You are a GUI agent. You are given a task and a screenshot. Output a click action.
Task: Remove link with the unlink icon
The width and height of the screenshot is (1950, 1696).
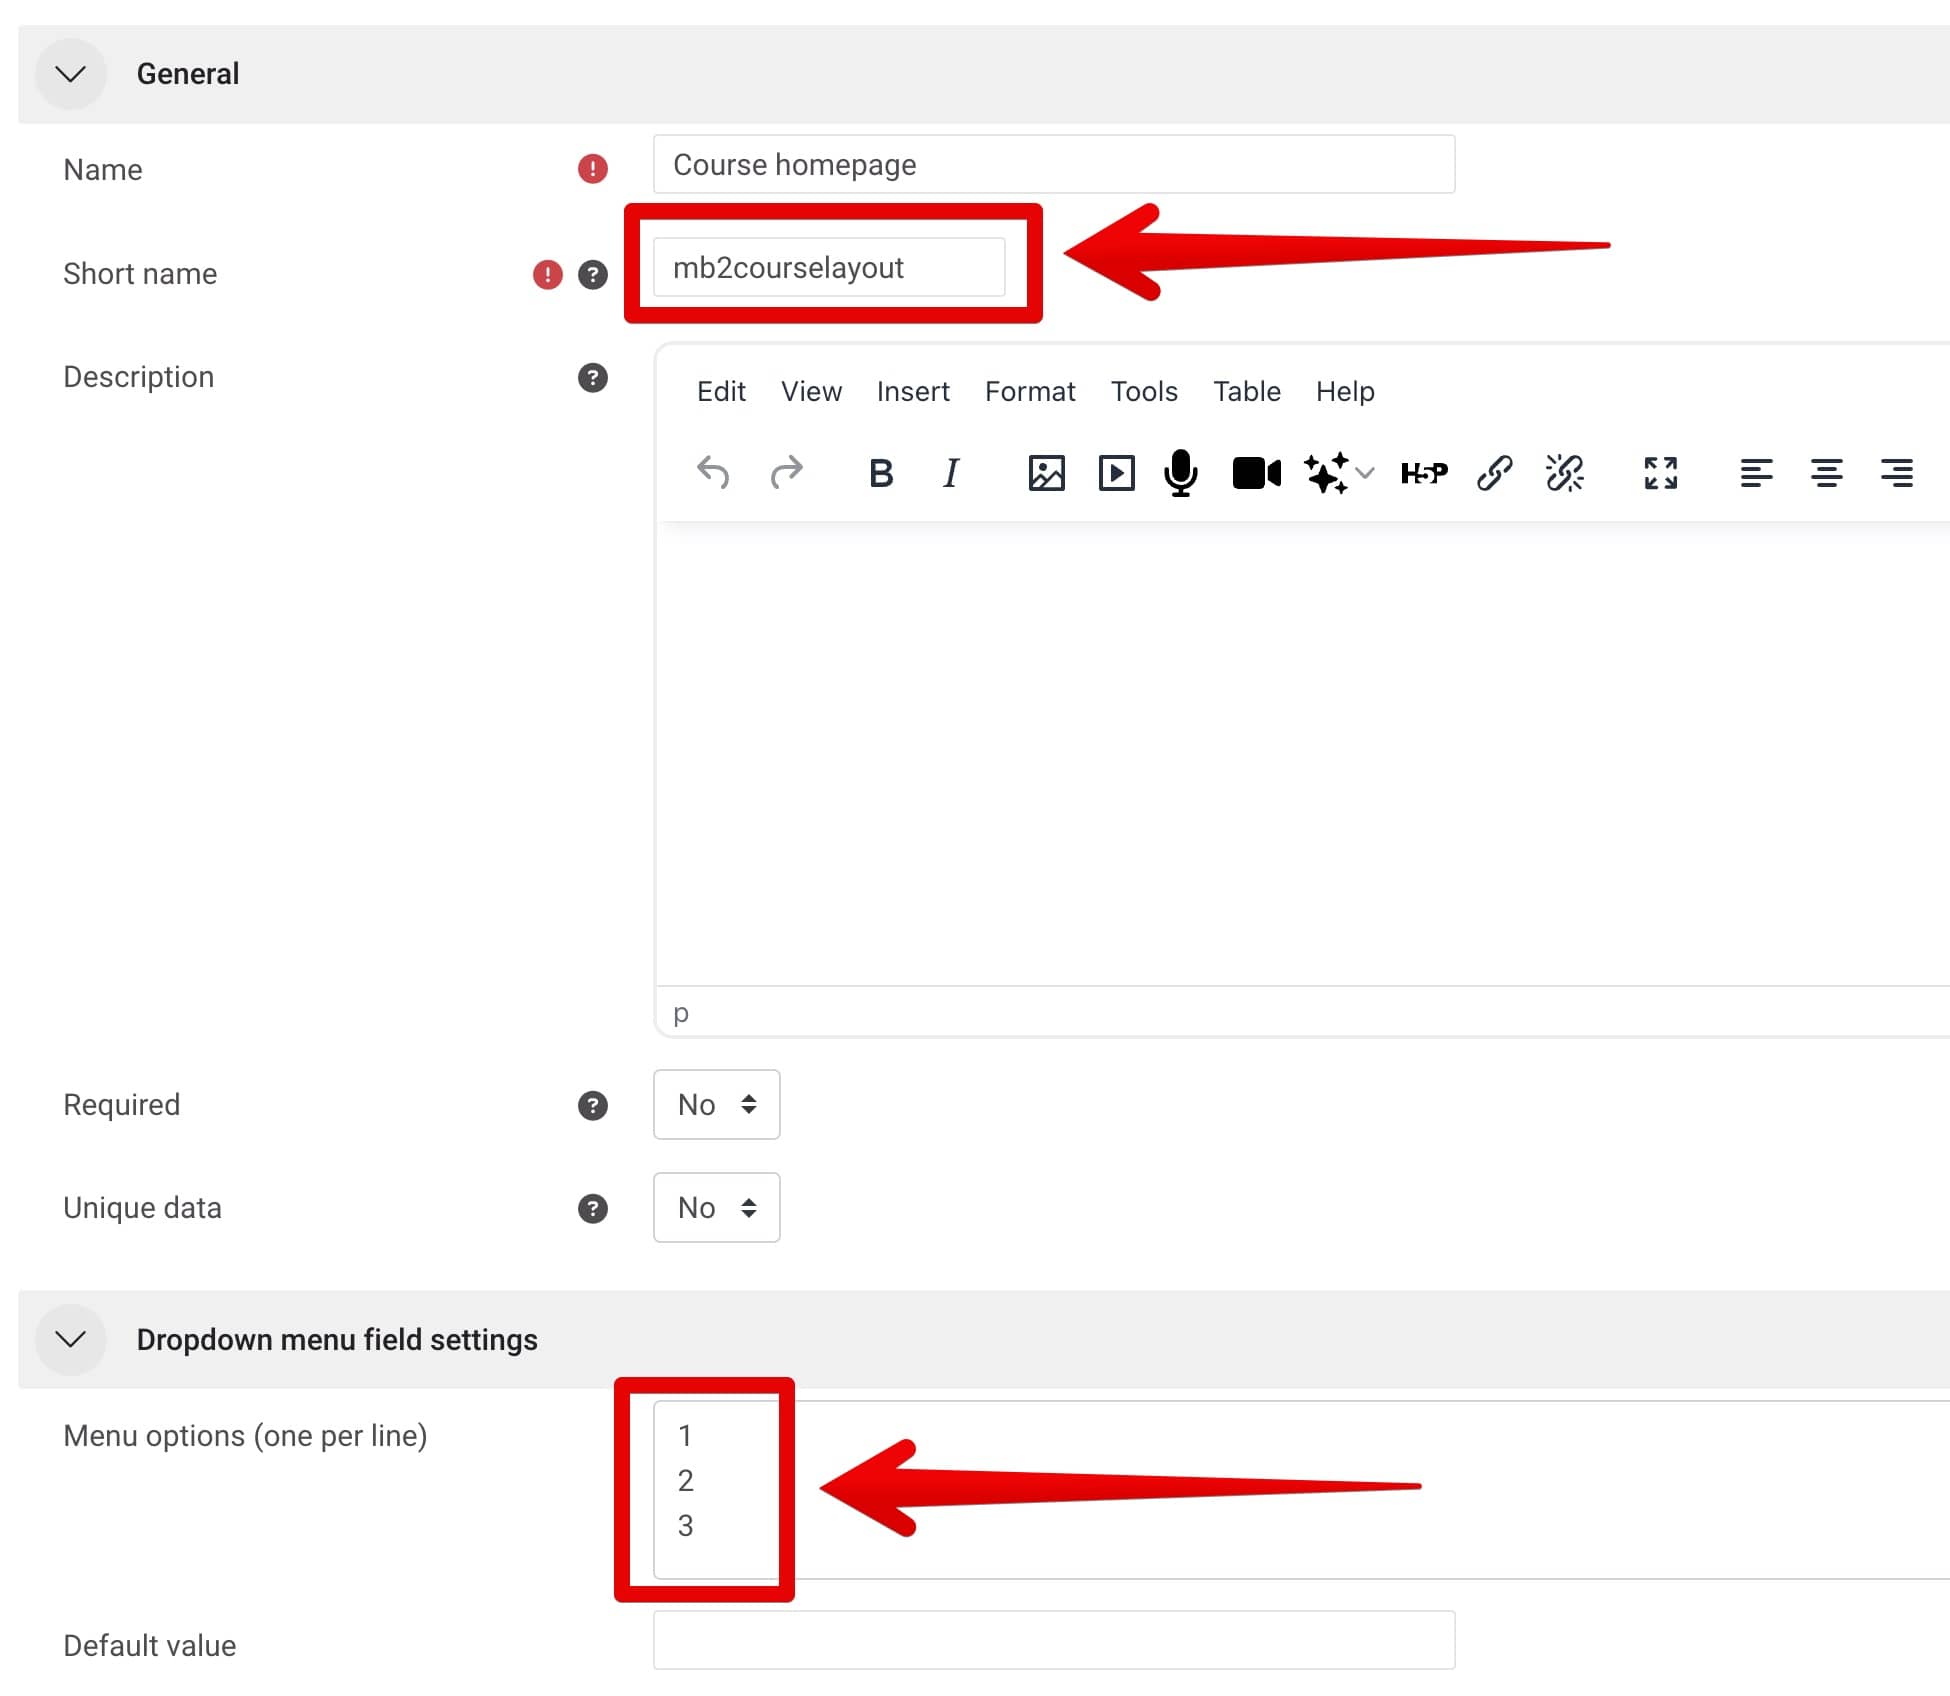[x=1565, y=473]
